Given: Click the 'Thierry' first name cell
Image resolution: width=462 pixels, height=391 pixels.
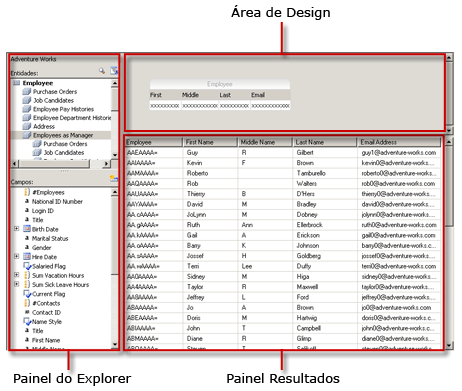Looking at the screenshot, I should click(x=210, y=194).
